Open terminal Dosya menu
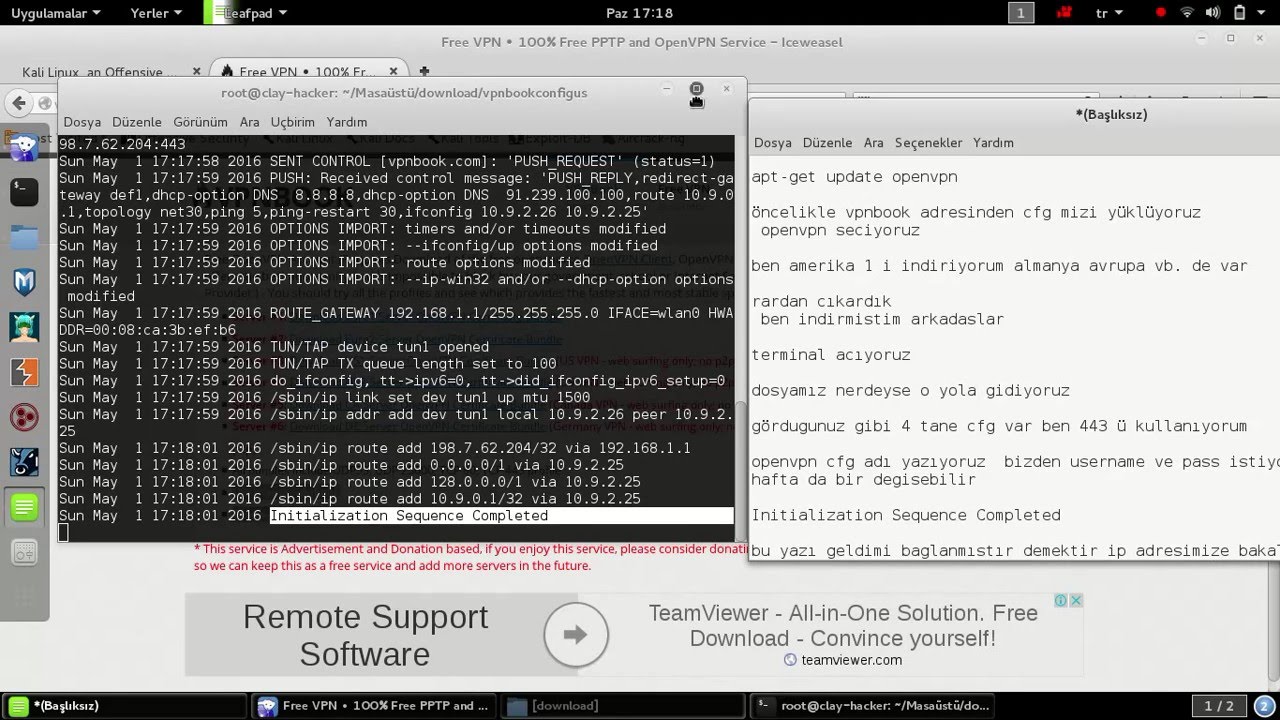 (82, 122)
